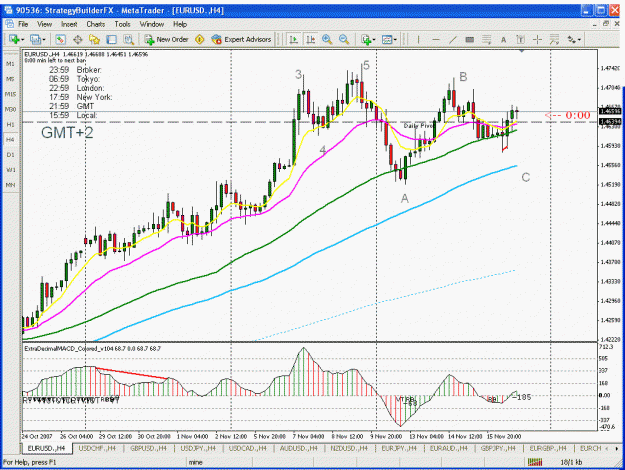Switch chart to W1 timeframe
The image size is (625, 470).
[10, 170]
